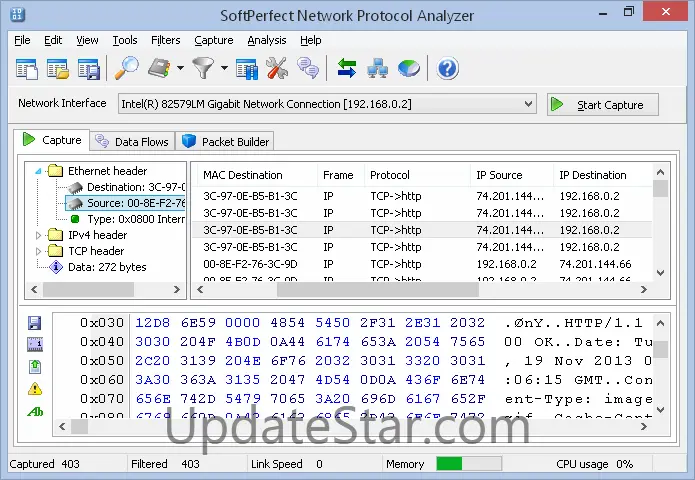
Task: Click the SoftPerfect app icon in title bar
Action: (17, 14)
